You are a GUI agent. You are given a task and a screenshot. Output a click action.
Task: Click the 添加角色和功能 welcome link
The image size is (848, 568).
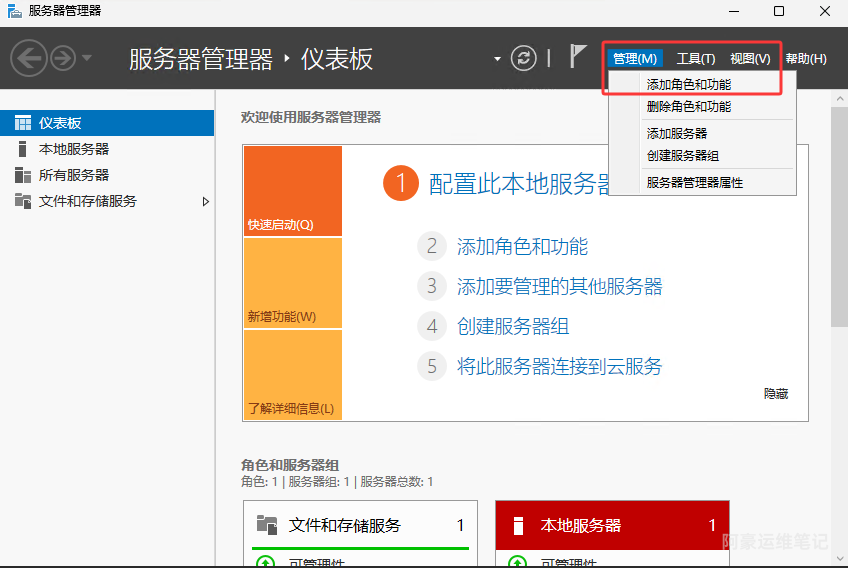coord(522,247)
